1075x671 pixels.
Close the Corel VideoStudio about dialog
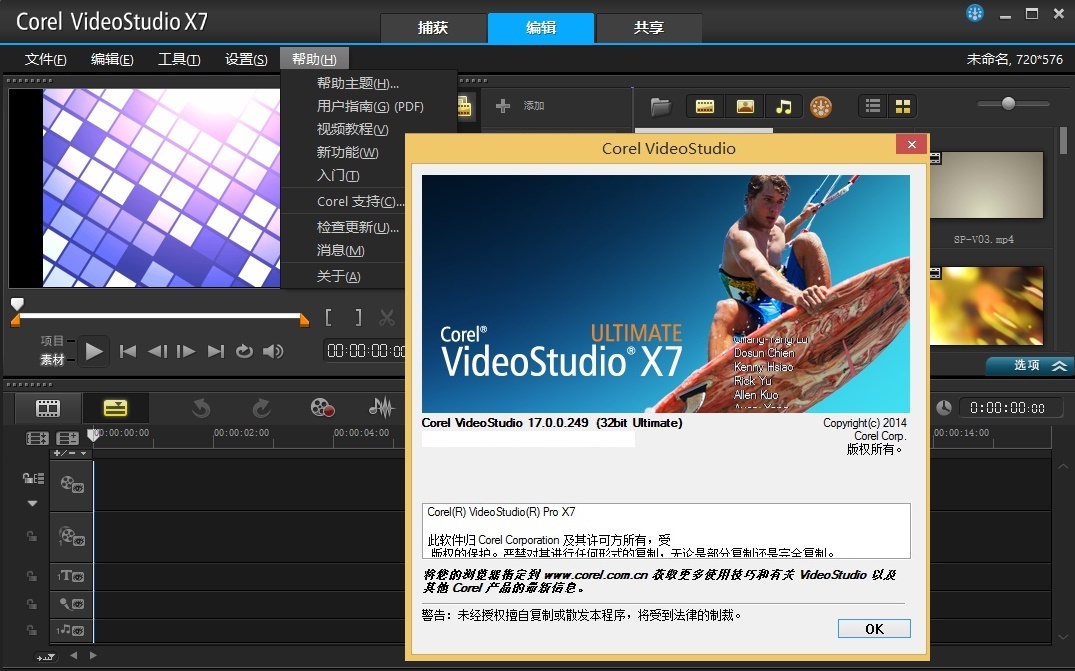pyautogui.click(x=911, y=144)
